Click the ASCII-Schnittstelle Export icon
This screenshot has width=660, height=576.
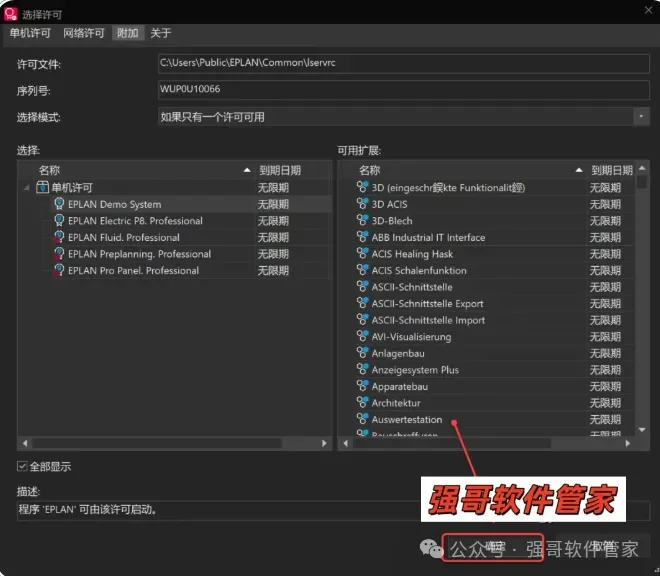pos(362,303)
